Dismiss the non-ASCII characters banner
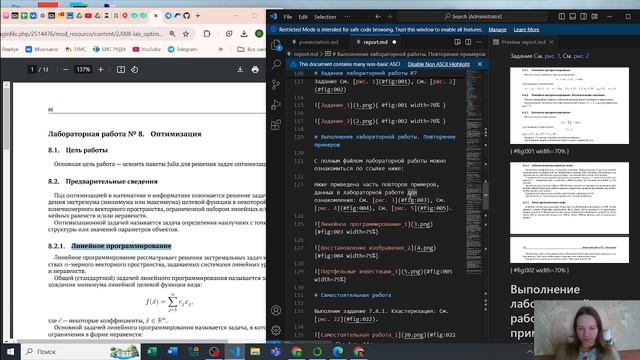Image resolution: width=640 pixels, height=360 pixels. (x=480, y=64)
